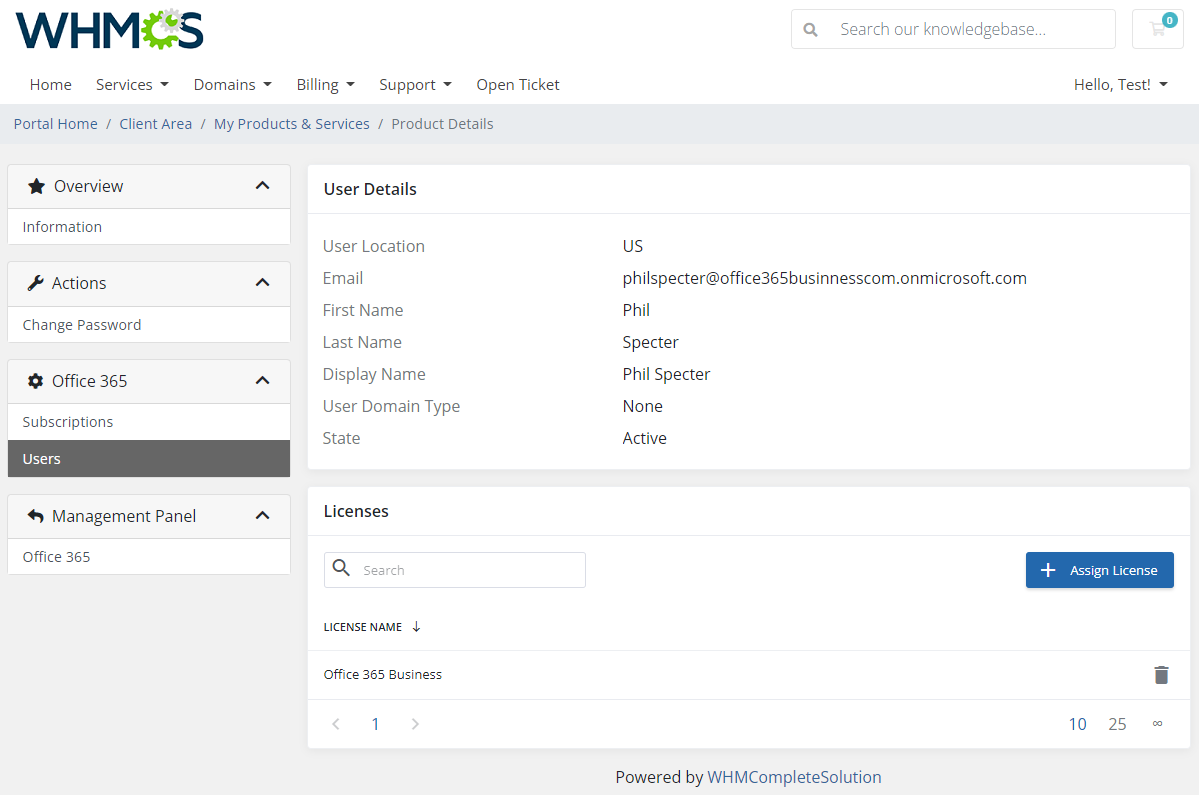The width and height of the screenshot is (1199, 795).
Task: Collapse the Office 365 sidebar panel
Action: tap(262, 381)
